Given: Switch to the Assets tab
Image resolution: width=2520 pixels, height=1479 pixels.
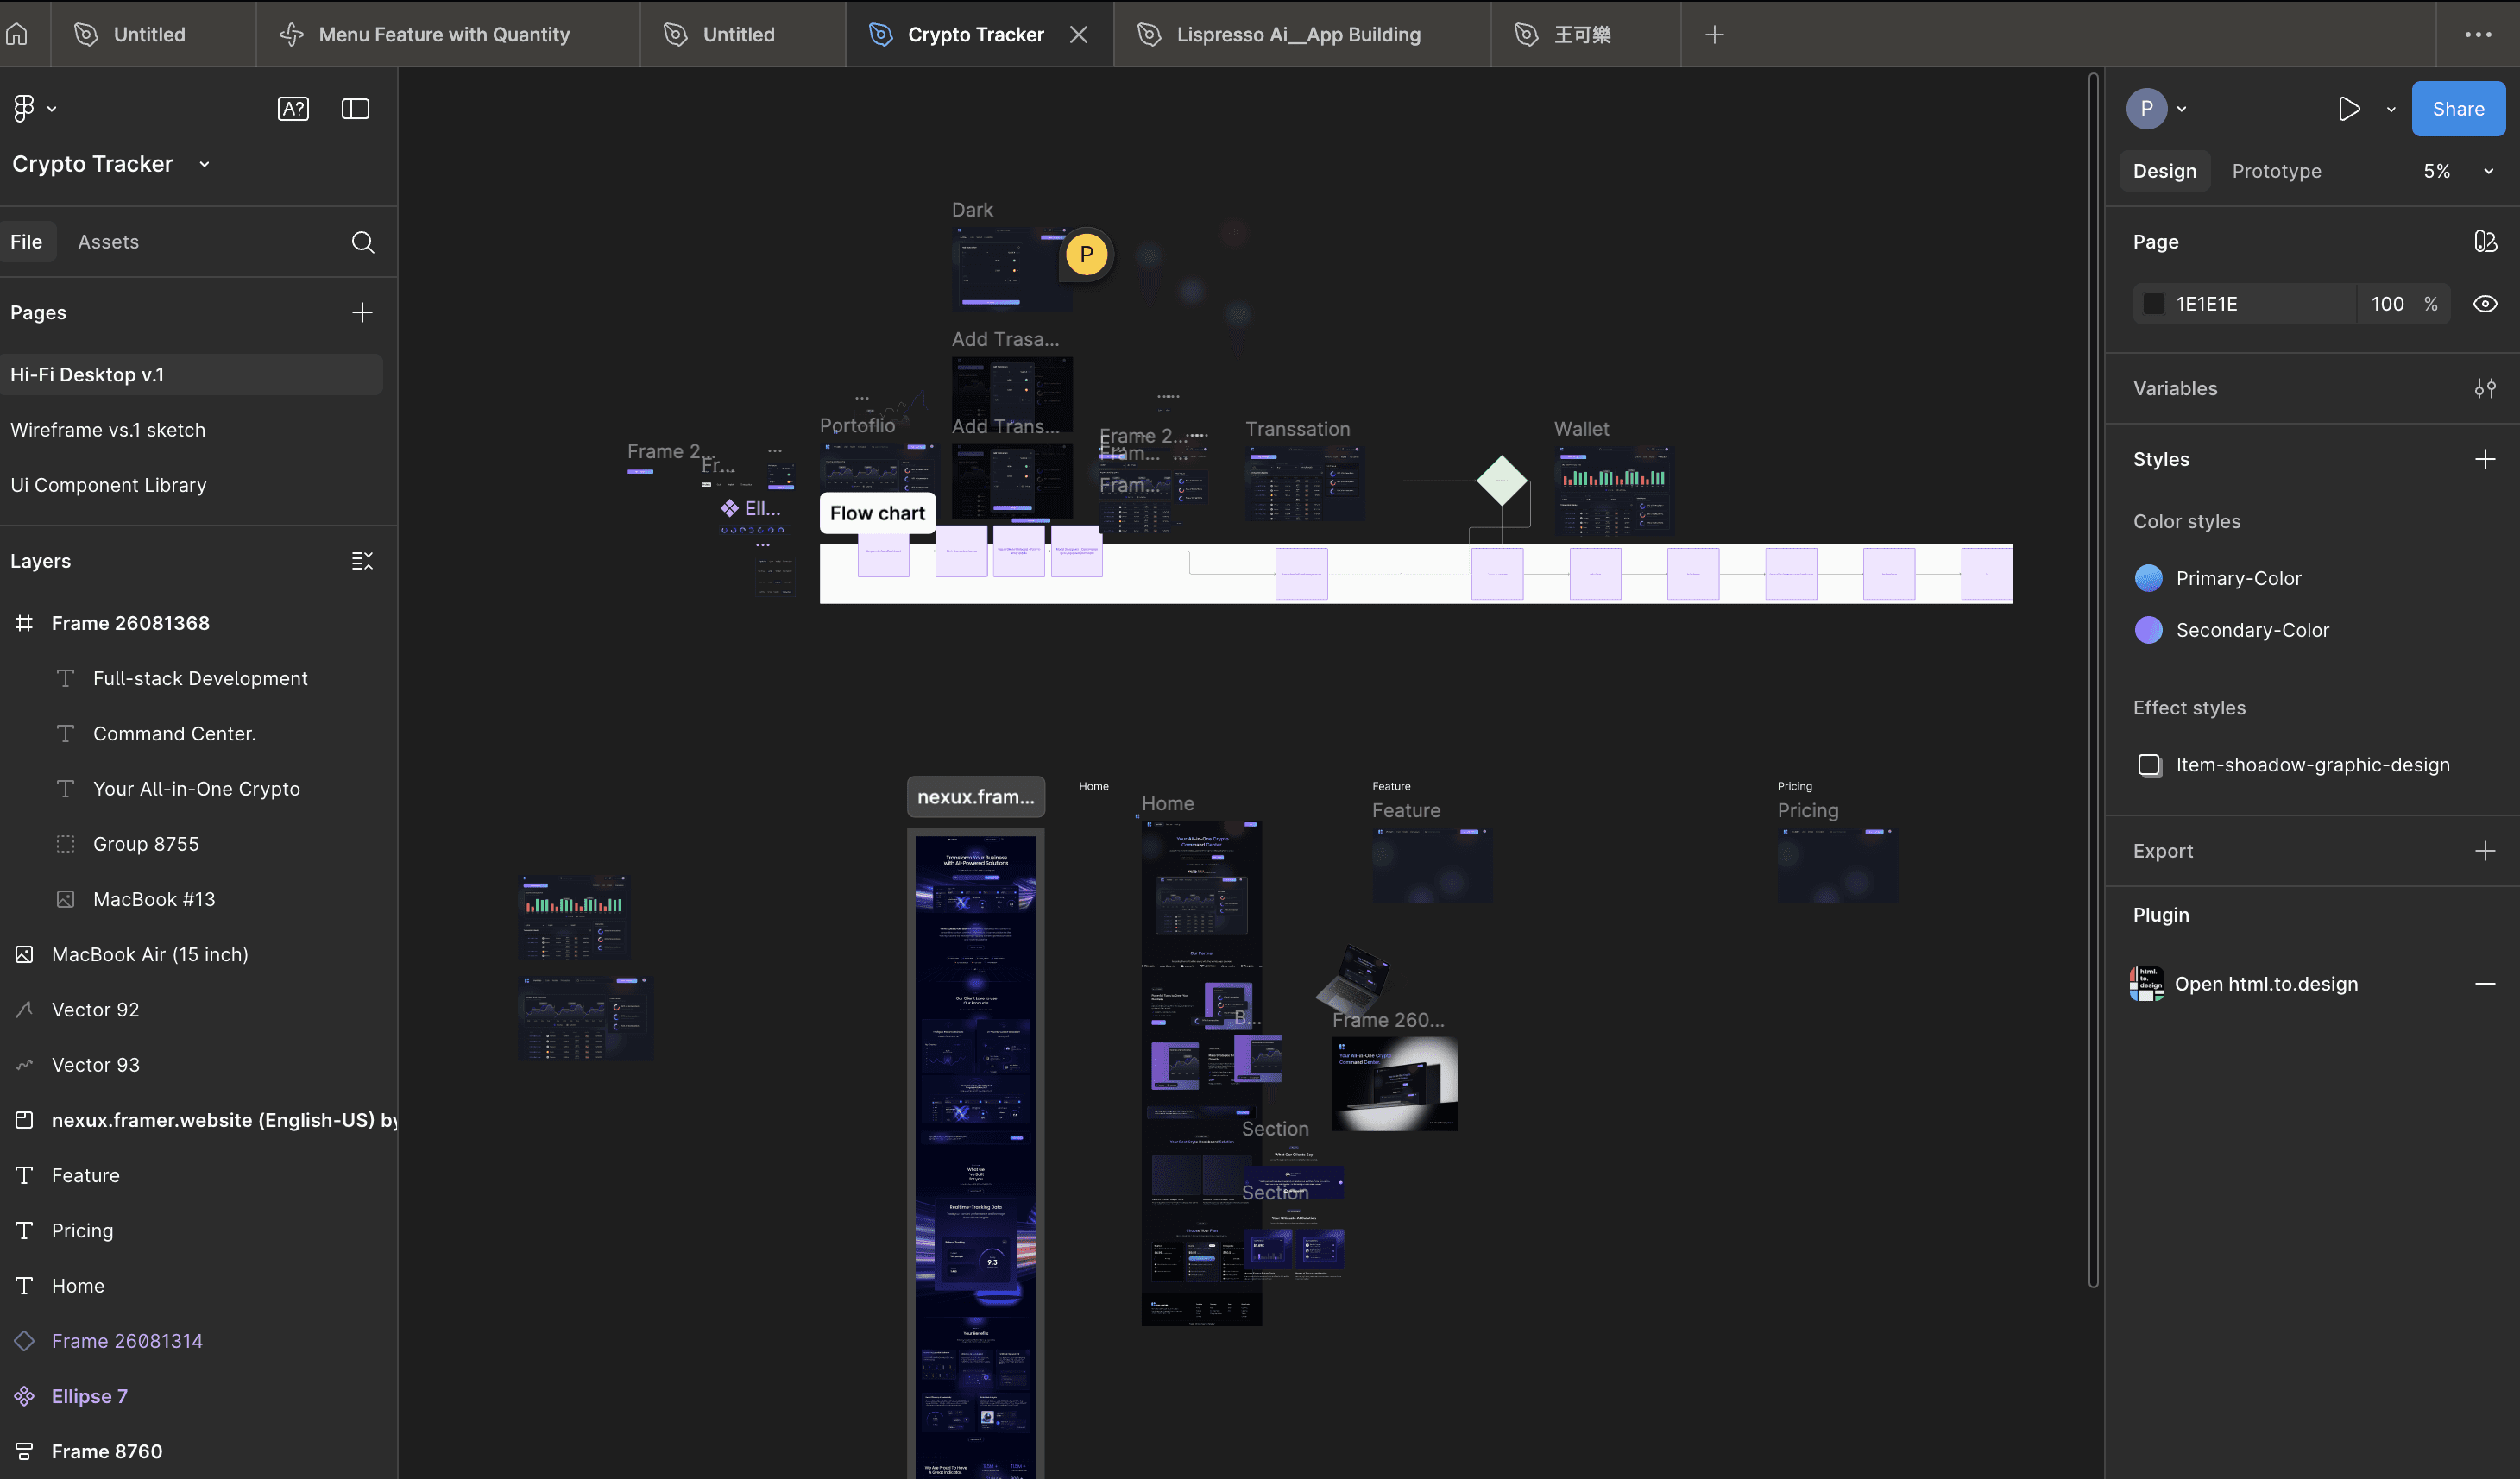Looking at the screenshot, I should (x=108, y=242).
